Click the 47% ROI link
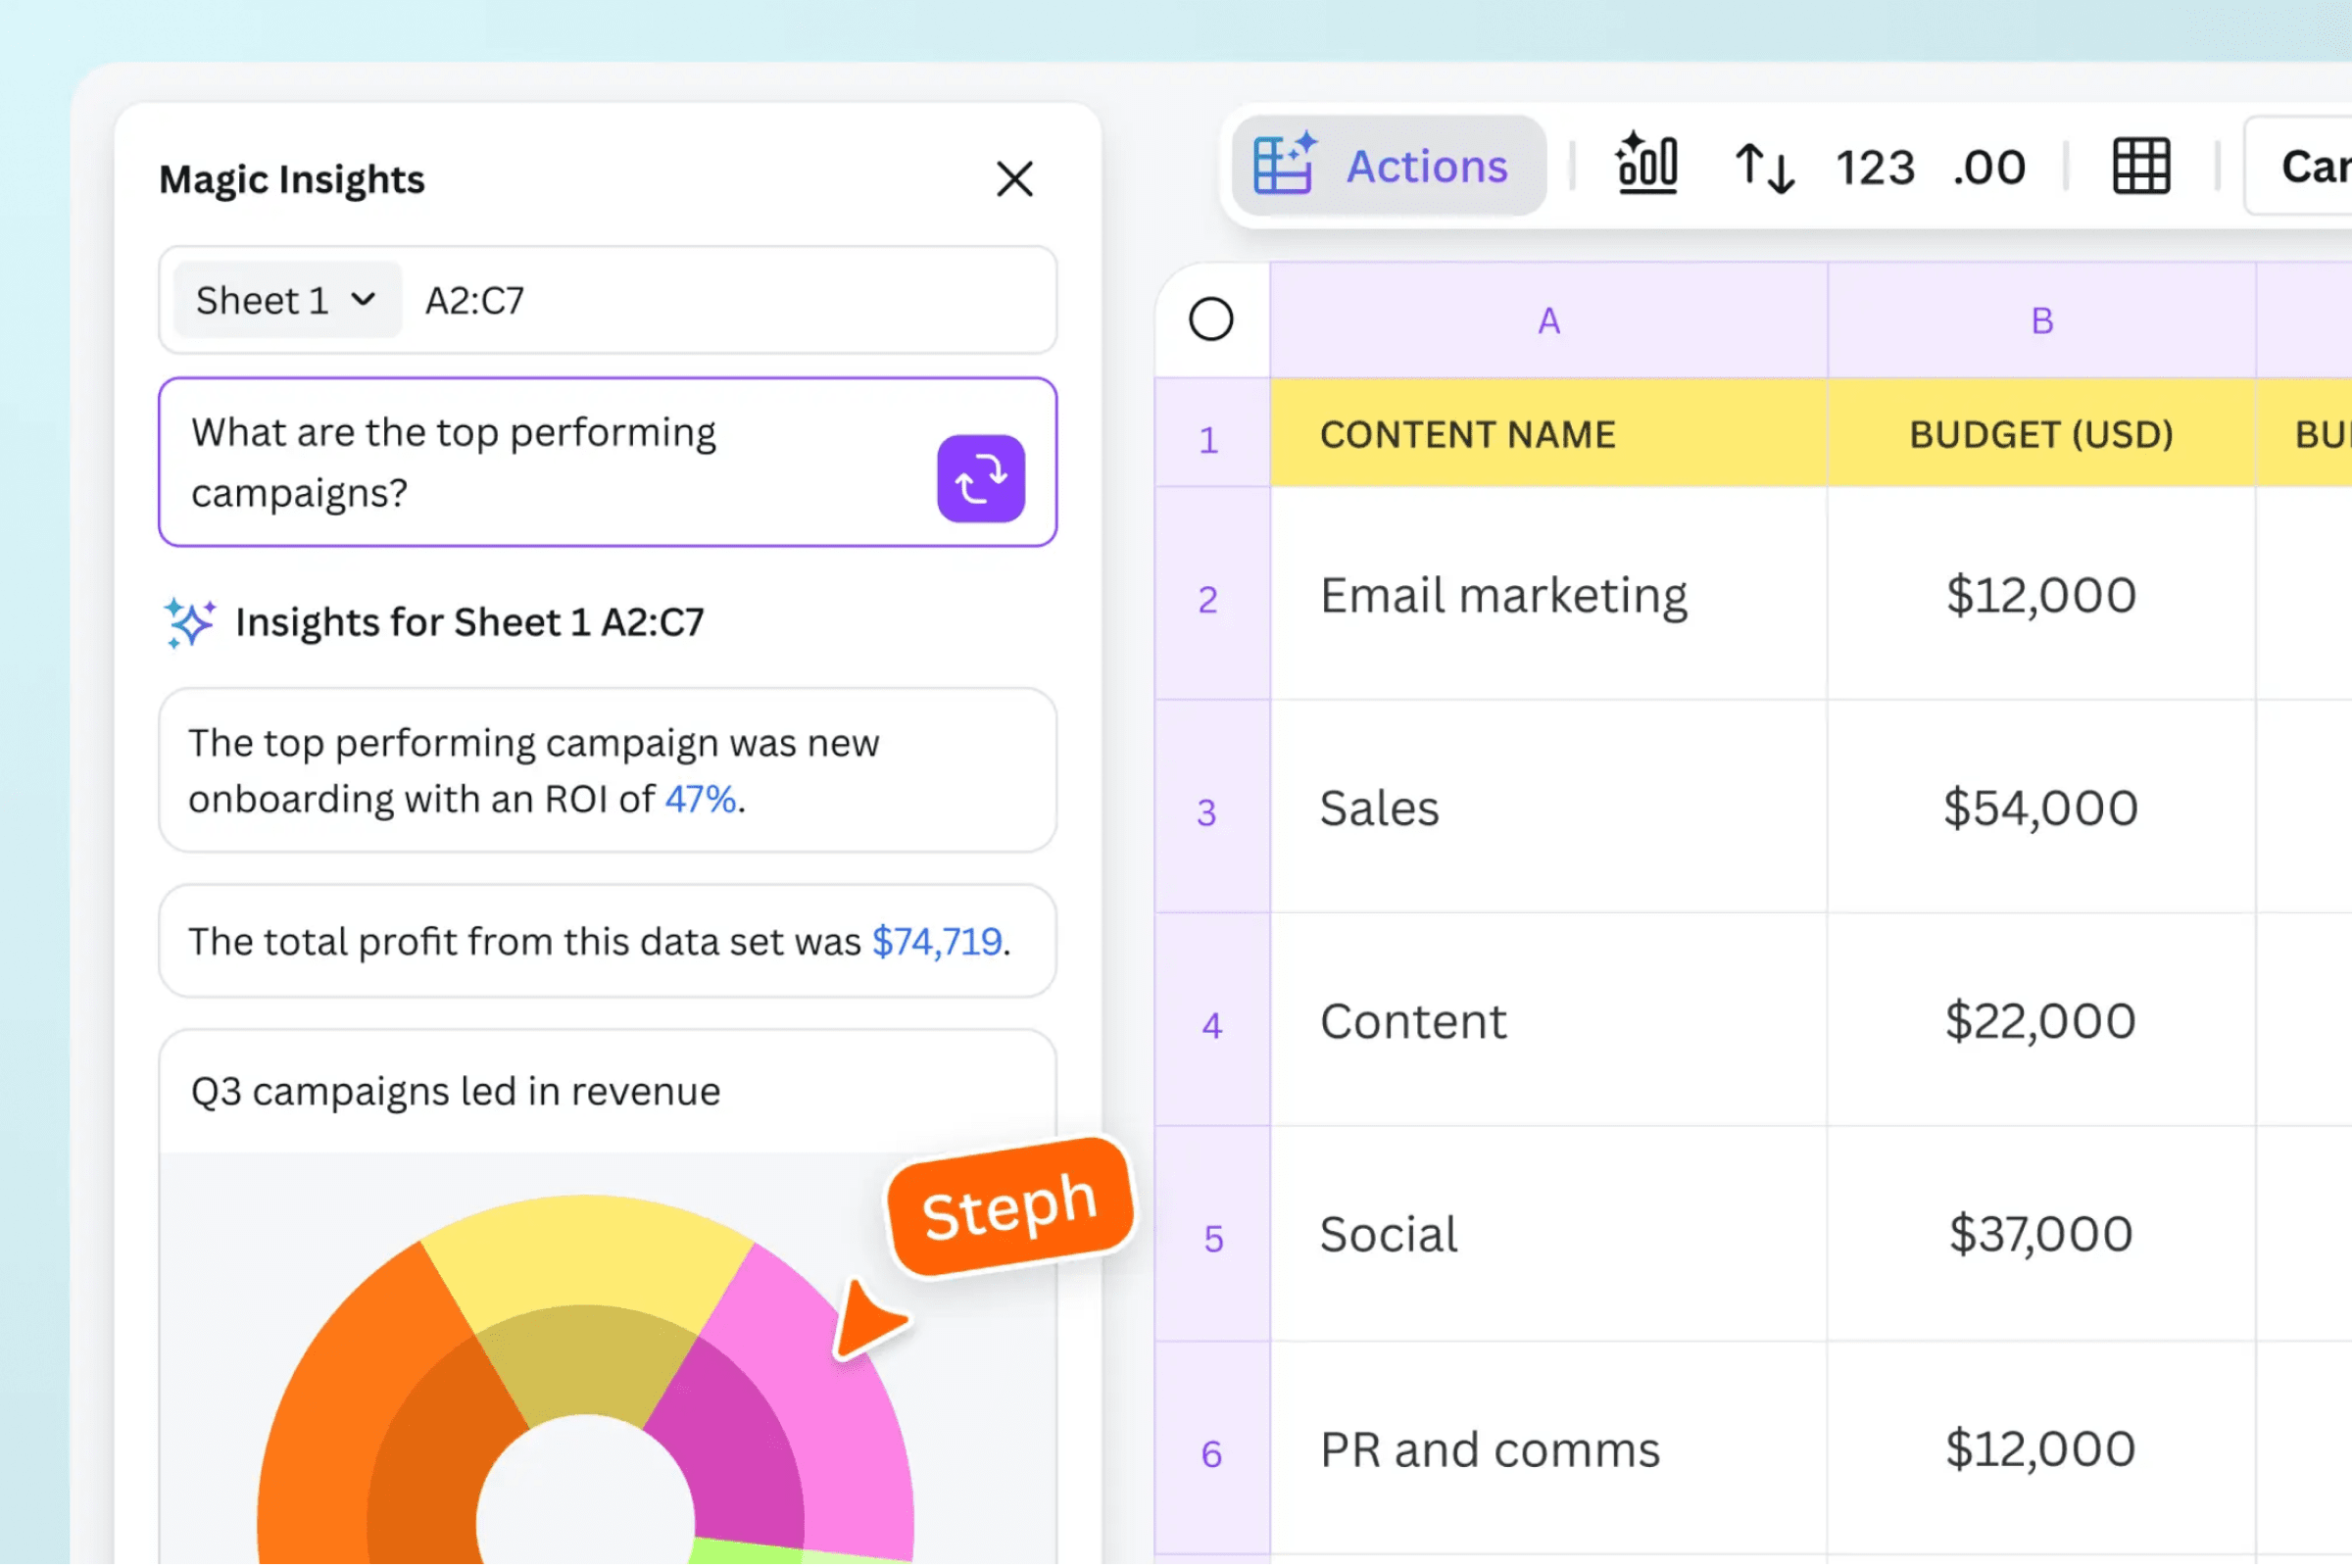Viewport: 2352px width, 1568px height. [702, 801]
